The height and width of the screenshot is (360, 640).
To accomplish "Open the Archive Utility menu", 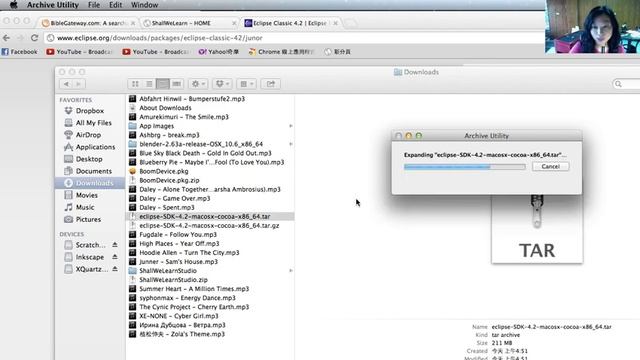I will click(53, 5).
